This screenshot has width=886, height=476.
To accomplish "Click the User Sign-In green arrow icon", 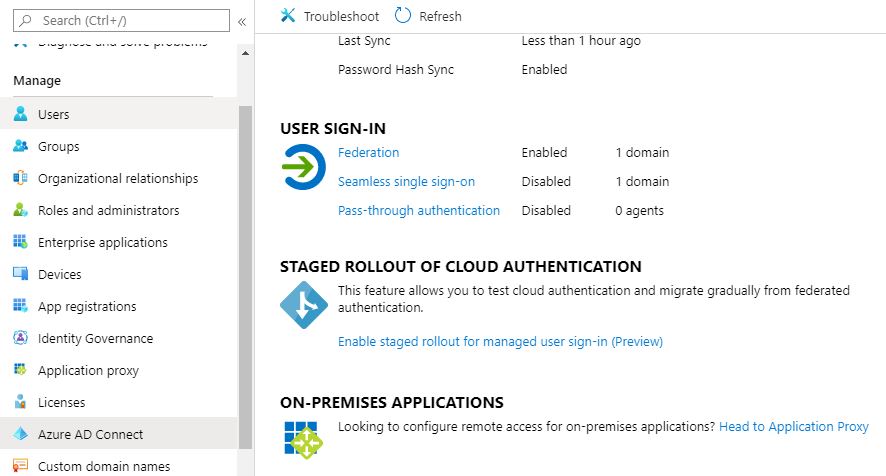I will coord(303,167).
